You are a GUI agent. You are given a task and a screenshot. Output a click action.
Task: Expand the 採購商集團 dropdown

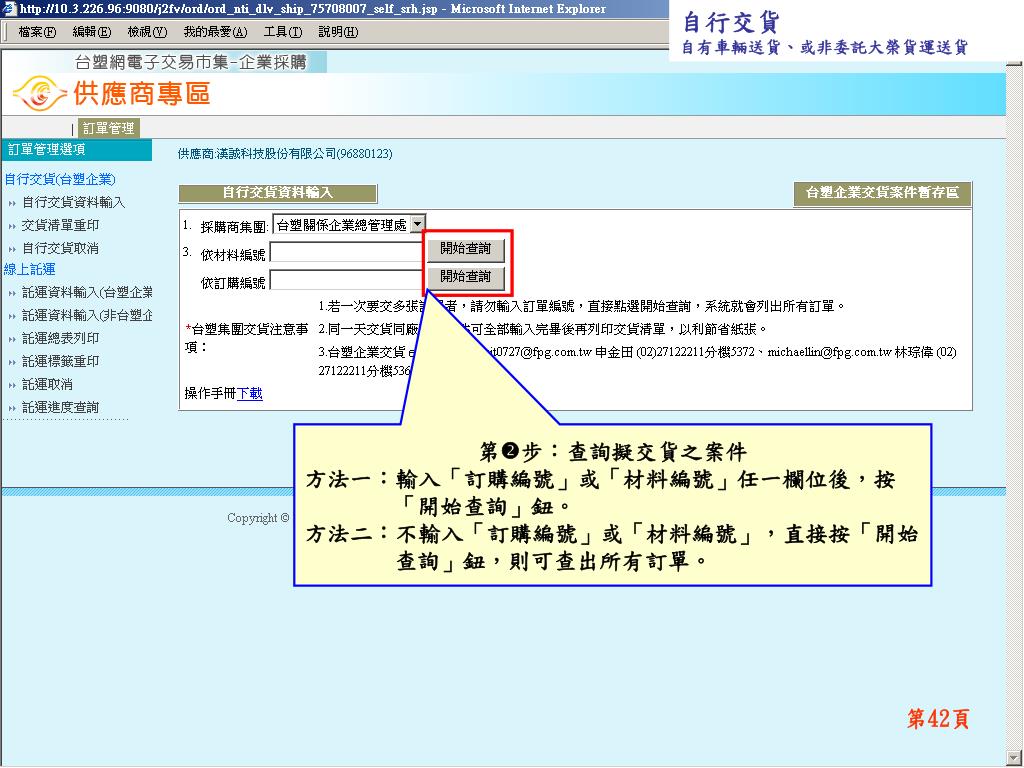tap(417, 225)
